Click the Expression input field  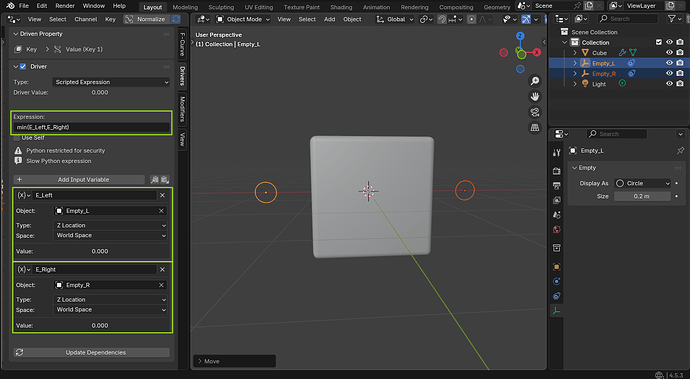tap(91, 127)
